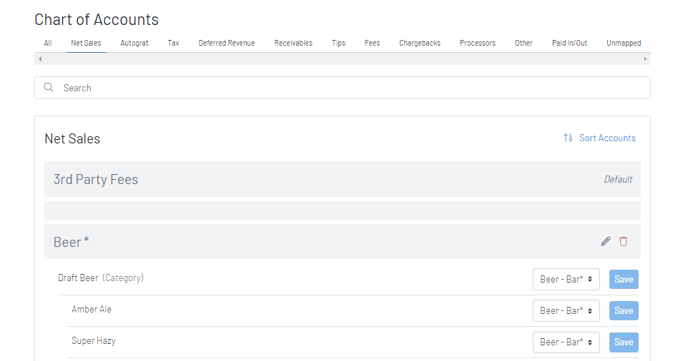Go to the Deferred Revenue tab
The width and height of the screenshot is (688, 361).
[x=226, y=43]
